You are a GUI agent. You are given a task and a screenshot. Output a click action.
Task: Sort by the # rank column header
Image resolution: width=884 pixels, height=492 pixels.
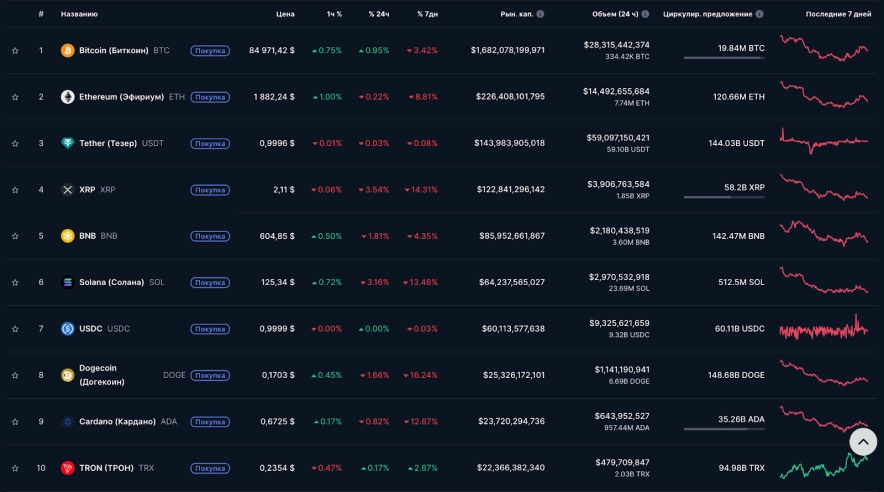pos(41,14)
